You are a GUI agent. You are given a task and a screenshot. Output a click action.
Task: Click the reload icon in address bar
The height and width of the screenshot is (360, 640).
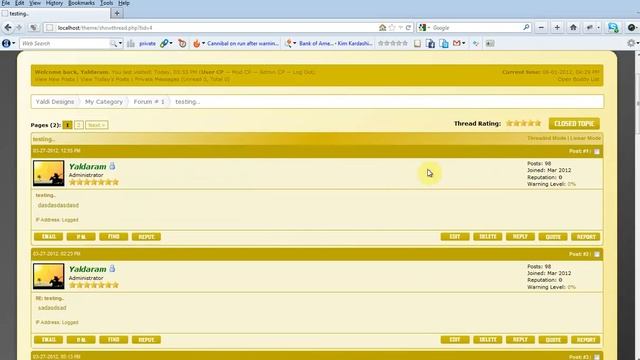pos(408,27)
